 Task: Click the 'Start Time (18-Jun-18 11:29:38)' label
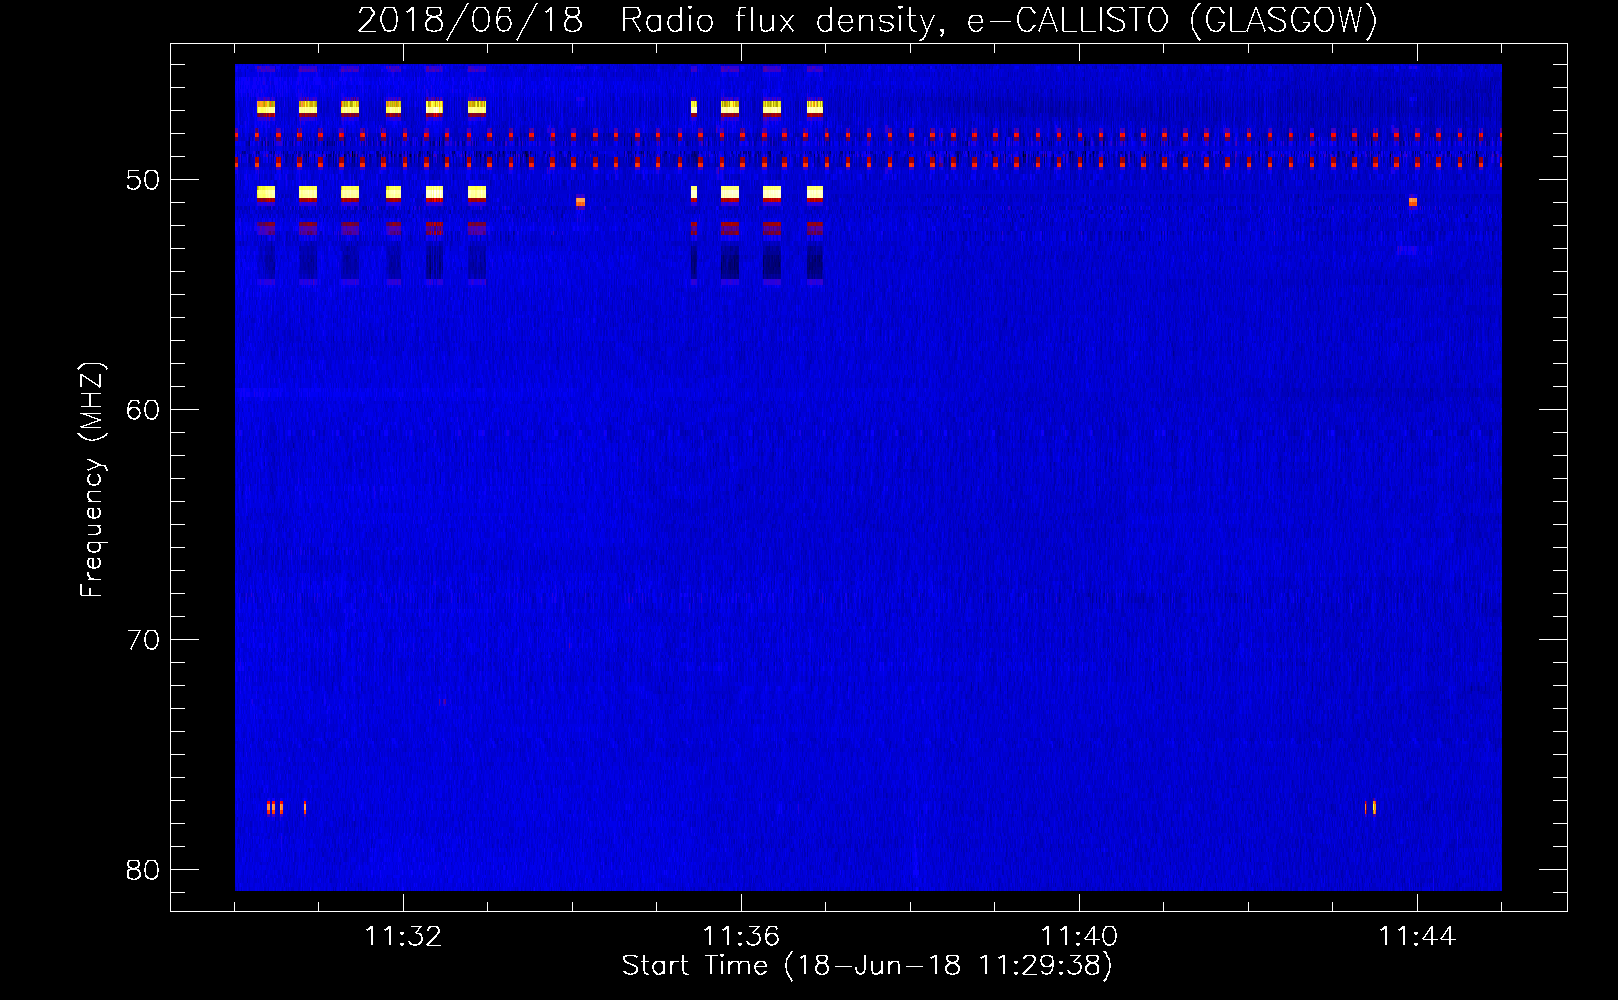pos(867,966)
